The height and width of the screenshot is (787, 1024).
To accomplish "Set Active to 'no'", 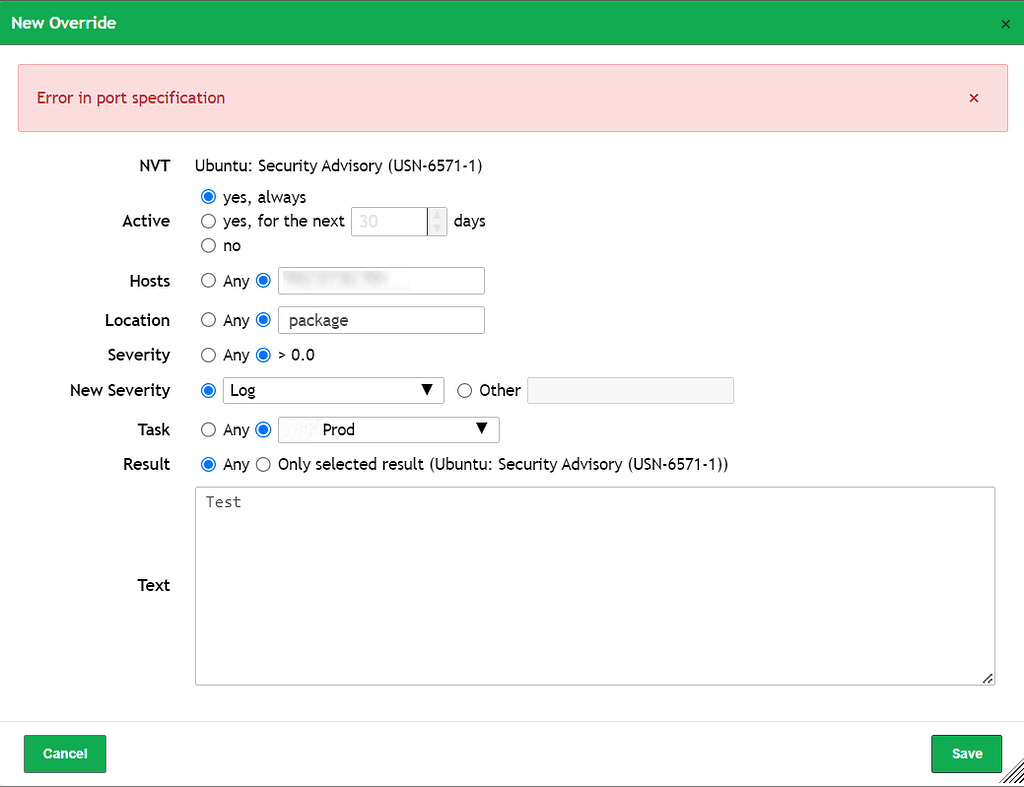I will pos(209,245).
